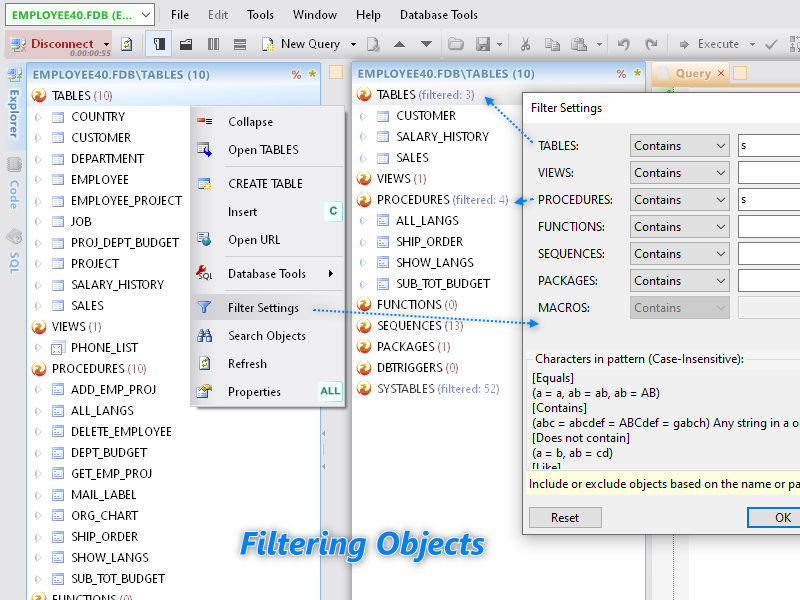
Task: Select the PHONE_LIST view in left tree
Action: pos(105,347)
